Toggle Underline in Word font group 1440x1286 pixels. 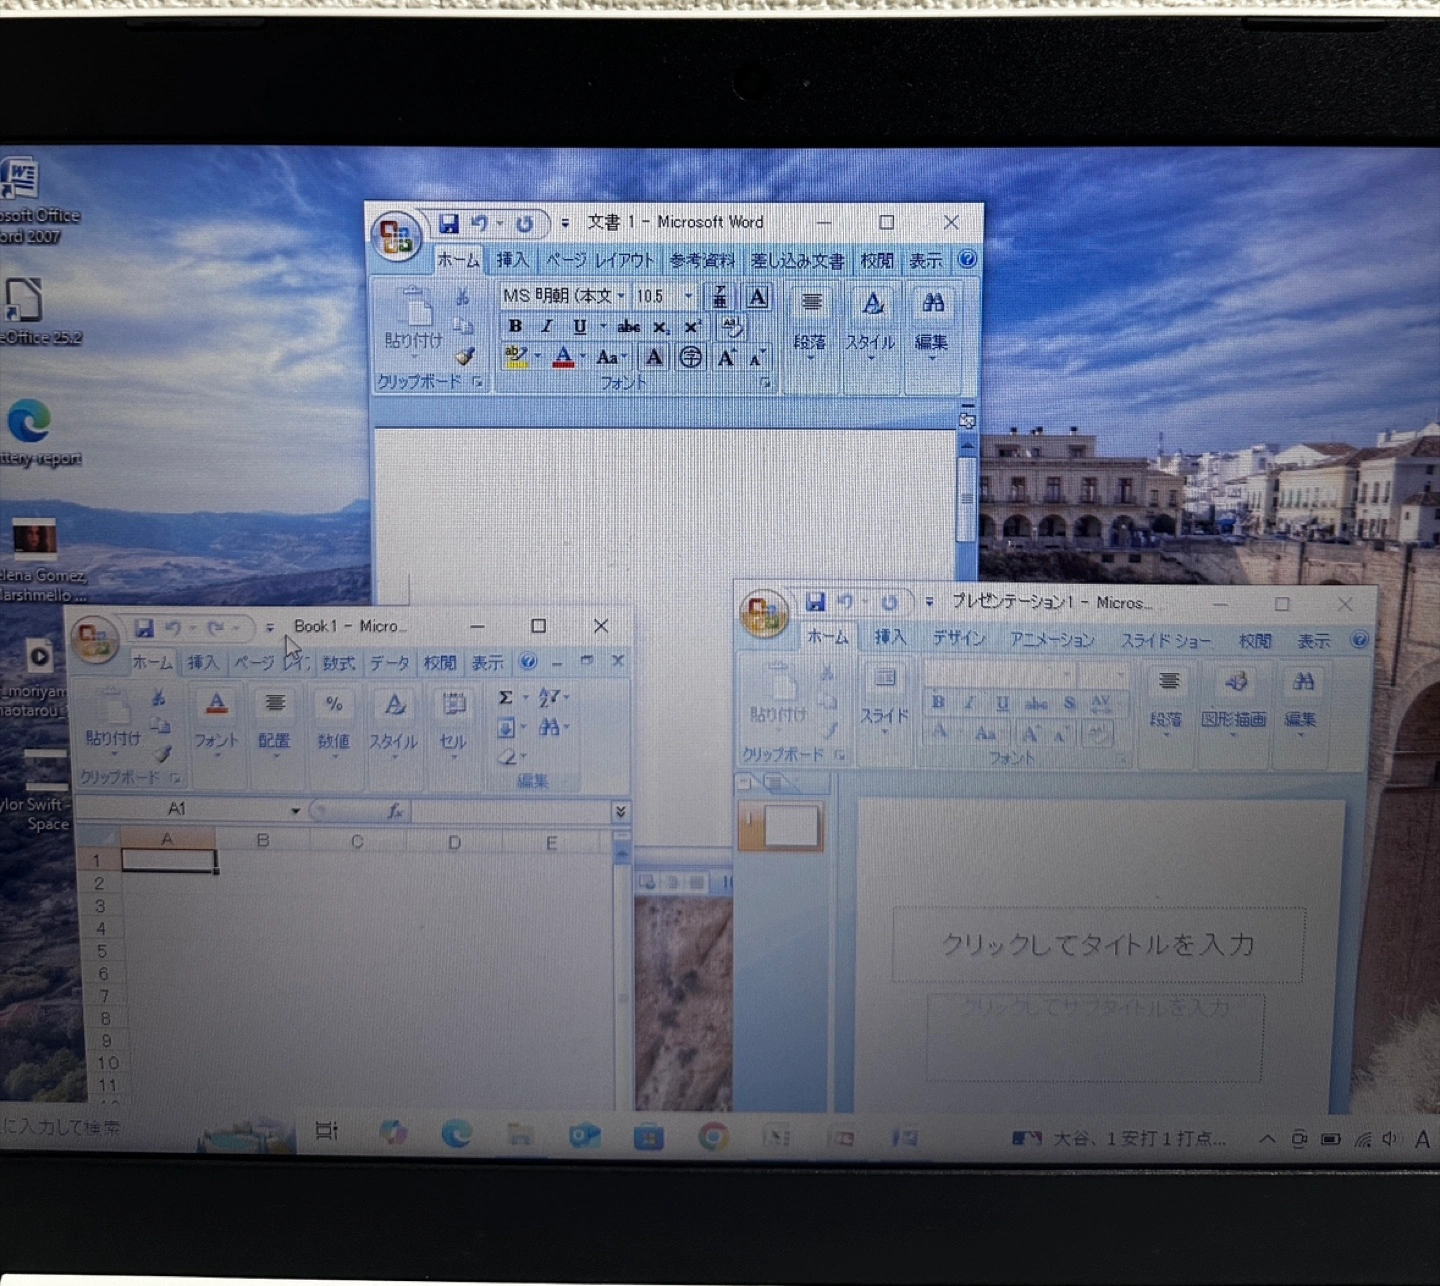coord(579,326)
